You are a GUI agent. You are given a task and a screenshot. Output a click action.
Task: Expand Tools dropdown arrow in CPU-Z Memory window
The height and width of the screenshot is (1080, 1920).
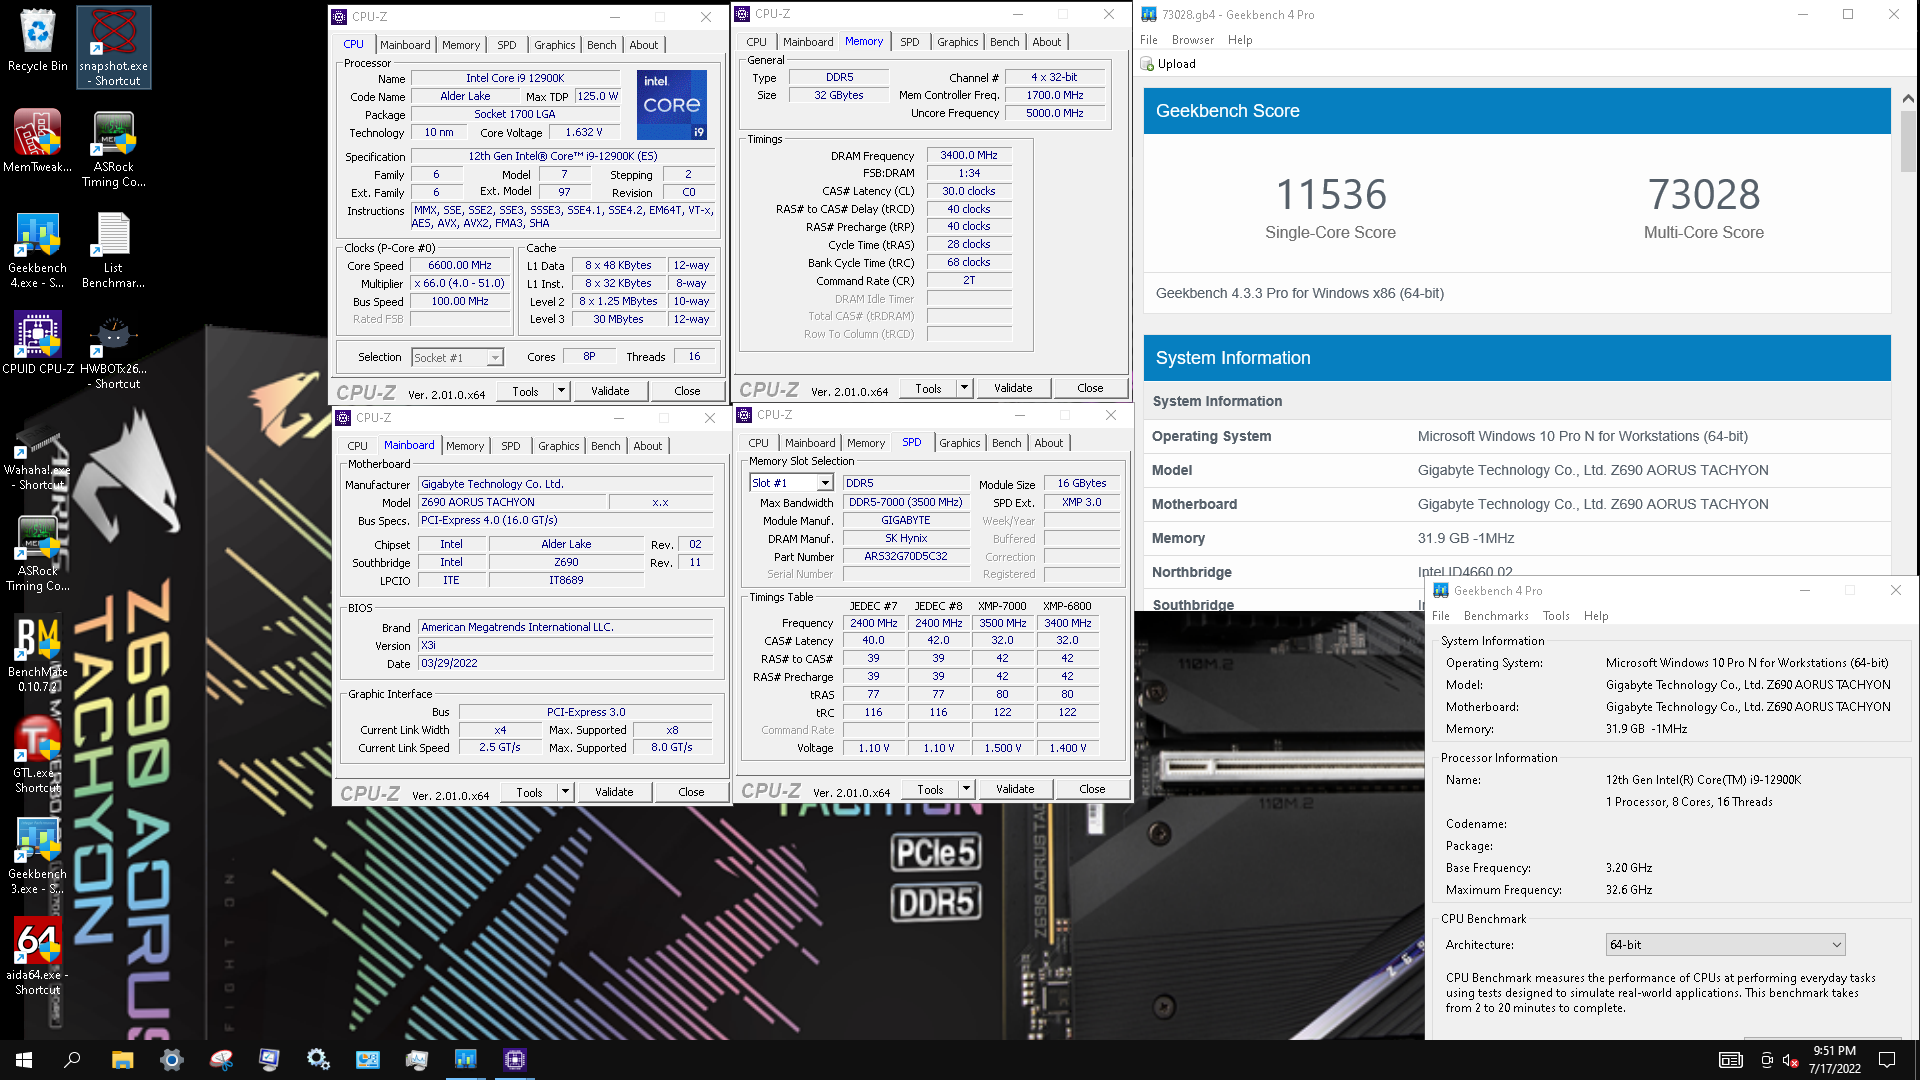[x=964, y=388]
